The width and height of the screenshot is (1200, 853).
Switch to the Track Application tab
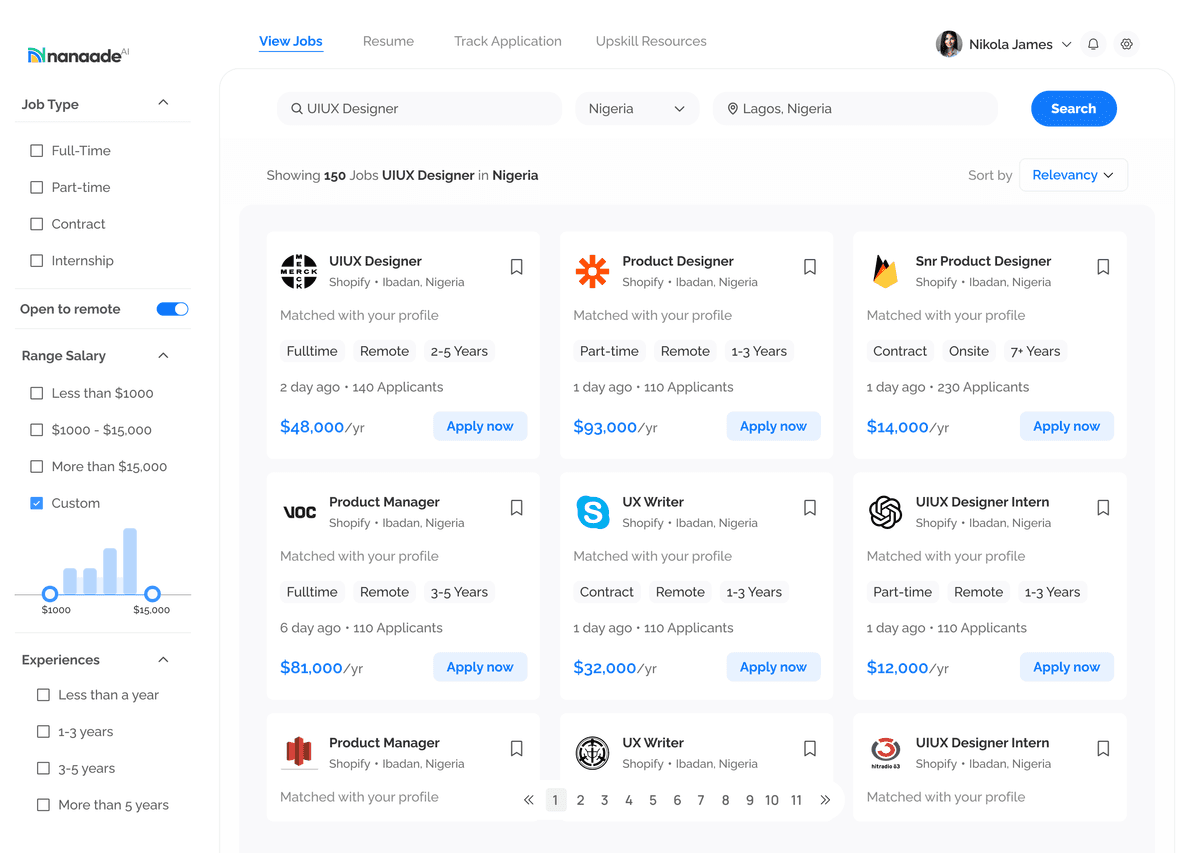(x=507, y=41)
